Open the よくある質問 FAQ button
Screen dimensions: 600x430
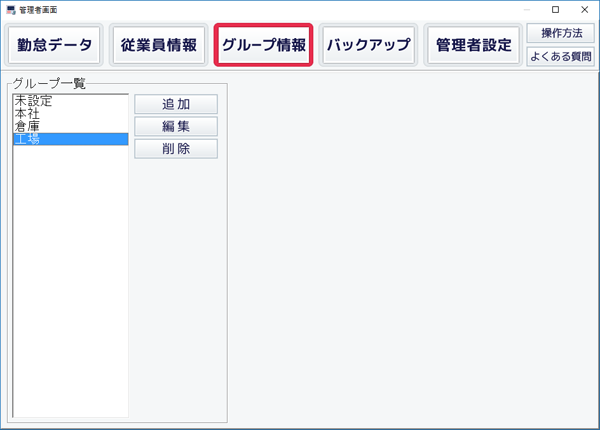click(560, 57)
